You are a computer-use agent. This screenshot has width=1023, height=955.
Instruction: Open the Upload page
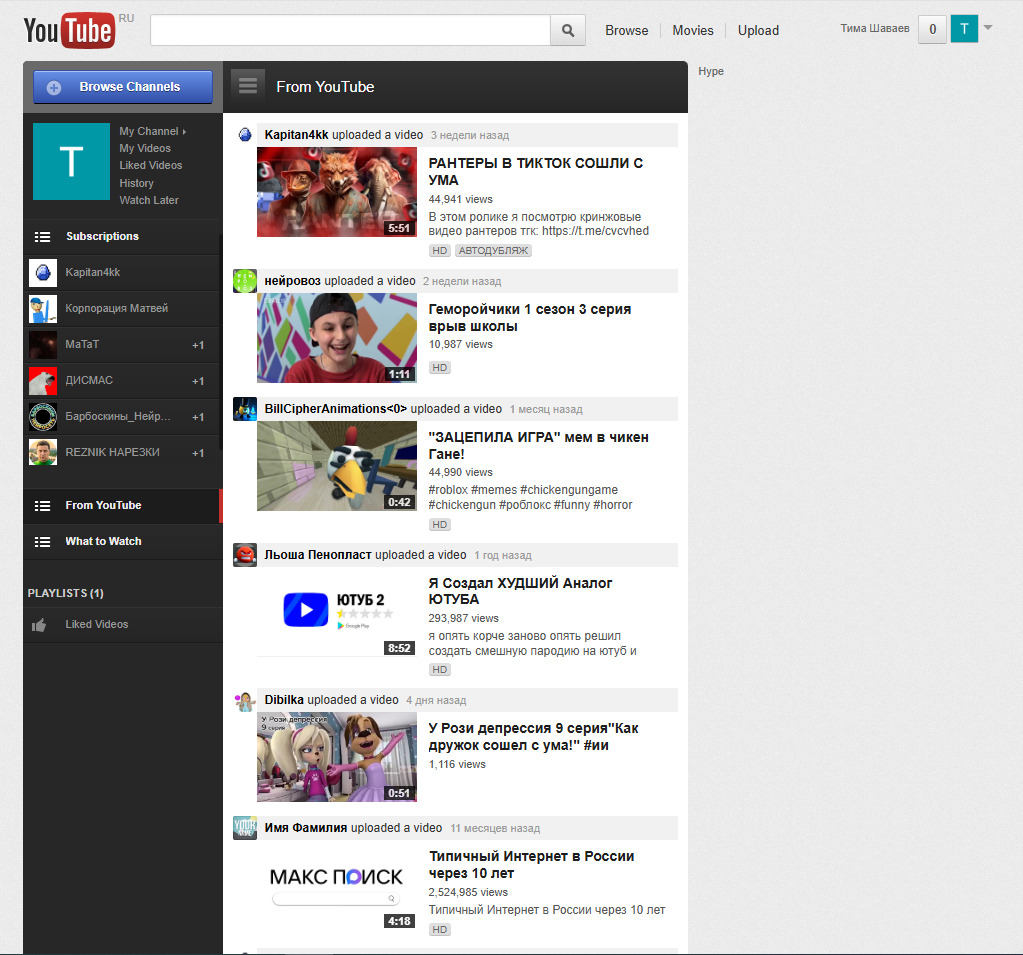[758, 31]
